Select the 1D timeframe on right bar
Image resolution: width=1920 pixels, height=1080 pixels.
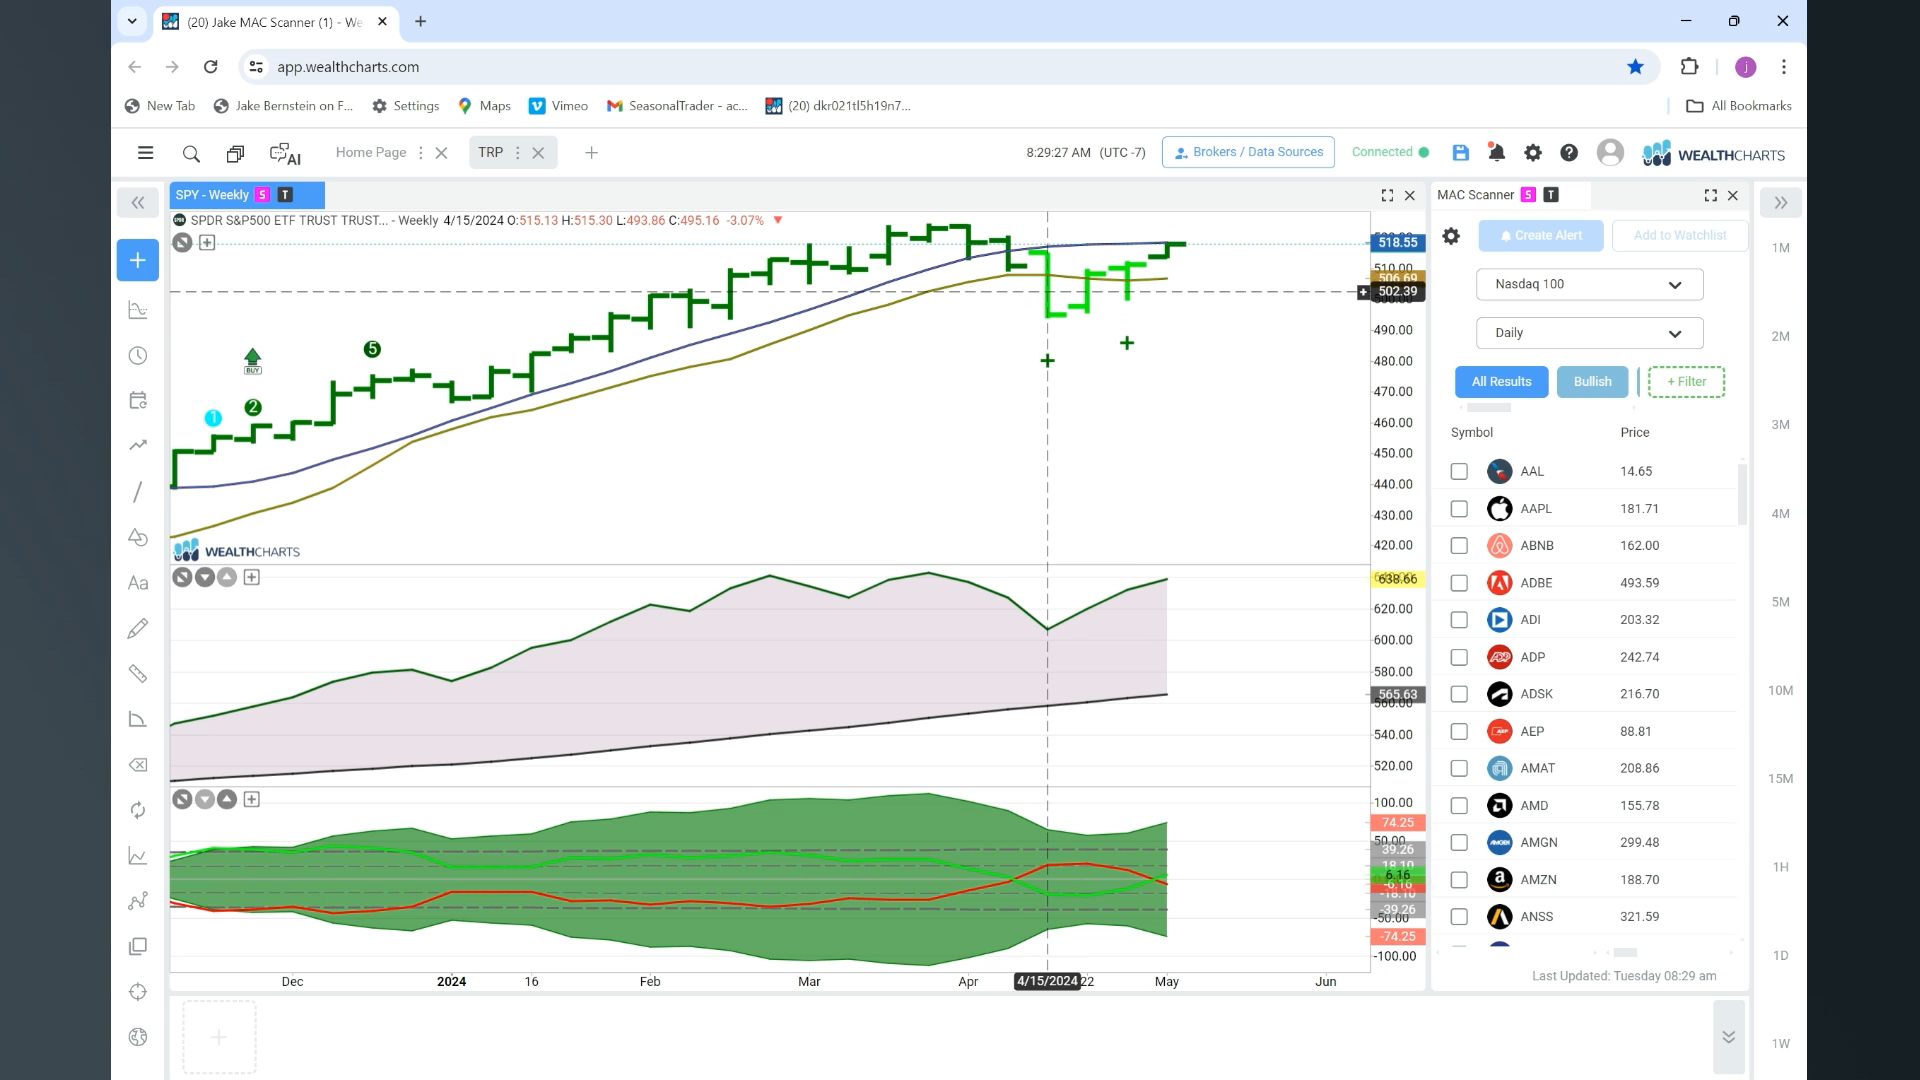coord(1780,956)
